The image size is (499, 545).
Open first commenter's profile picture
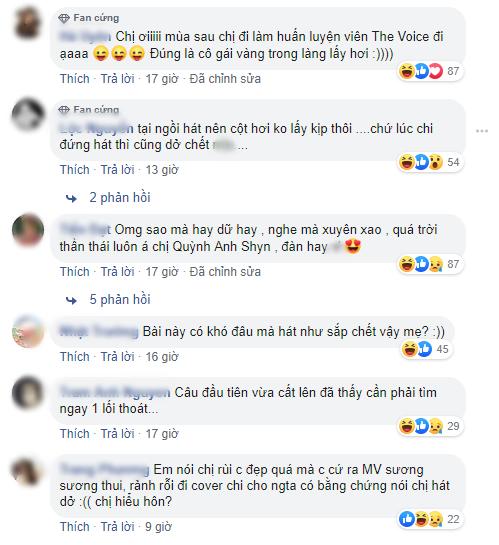tap(27, 23)
